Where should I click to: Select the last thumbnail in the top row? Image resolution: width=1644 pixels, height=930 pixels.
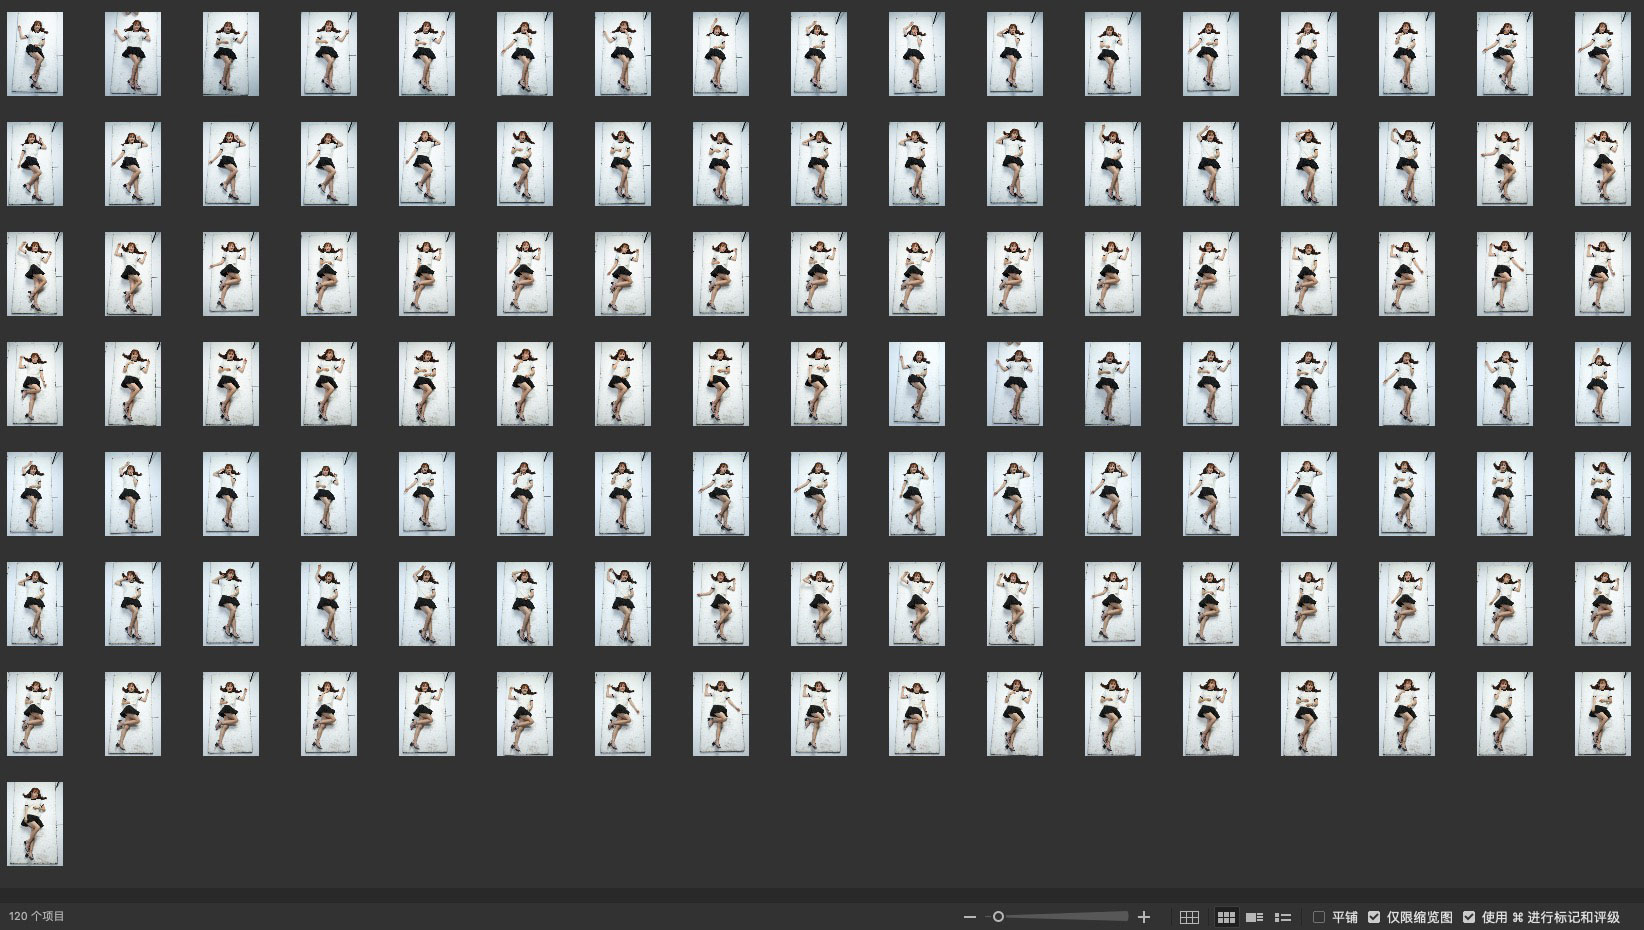[1602, 54]
